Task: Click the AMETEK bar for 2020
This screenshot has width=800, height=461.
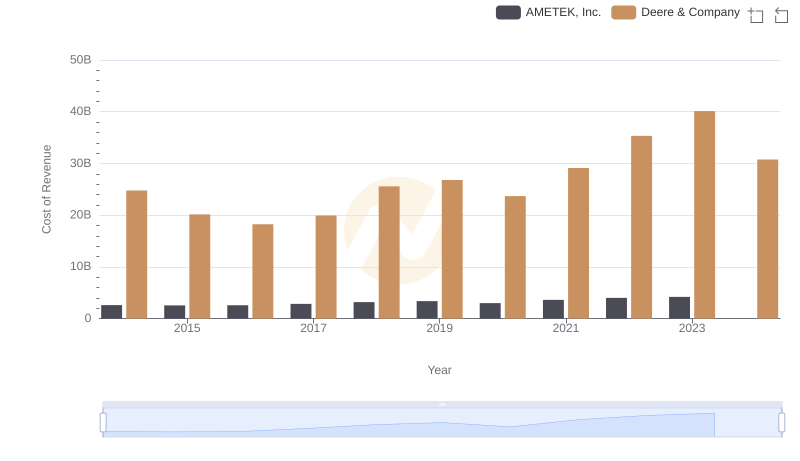Action: tap(490, 311)
